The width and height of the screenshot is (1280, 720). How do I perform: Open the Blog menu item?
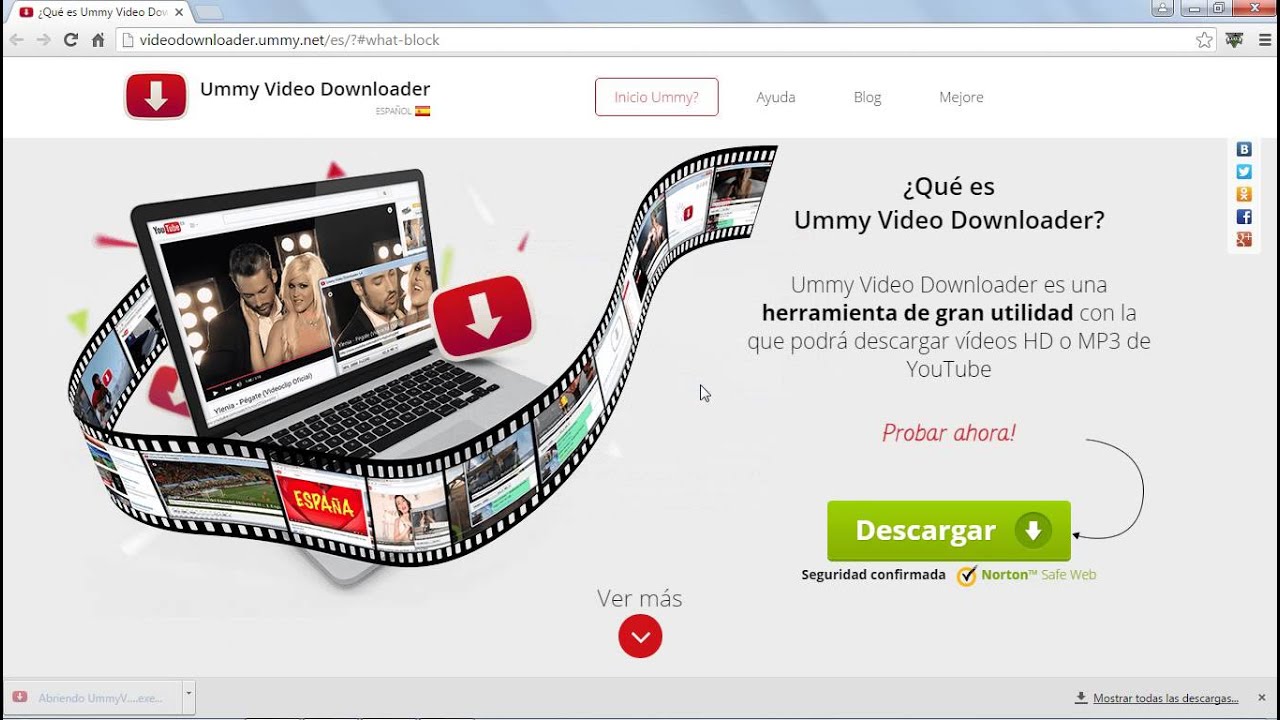867,97
